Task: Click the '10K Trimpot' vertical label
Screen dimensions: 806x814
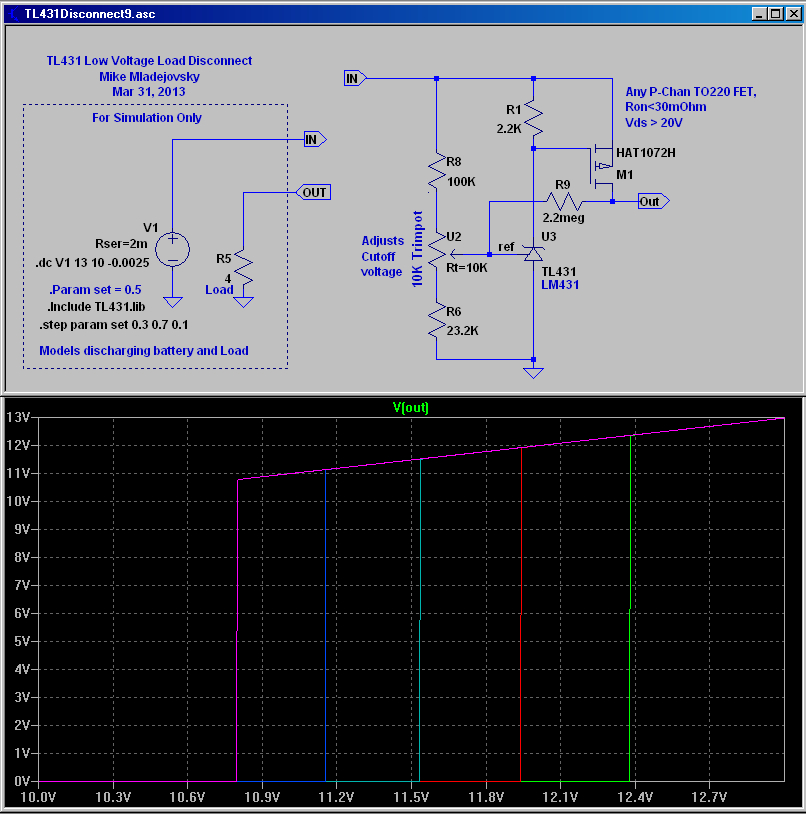Action: [x=417, y=249]
